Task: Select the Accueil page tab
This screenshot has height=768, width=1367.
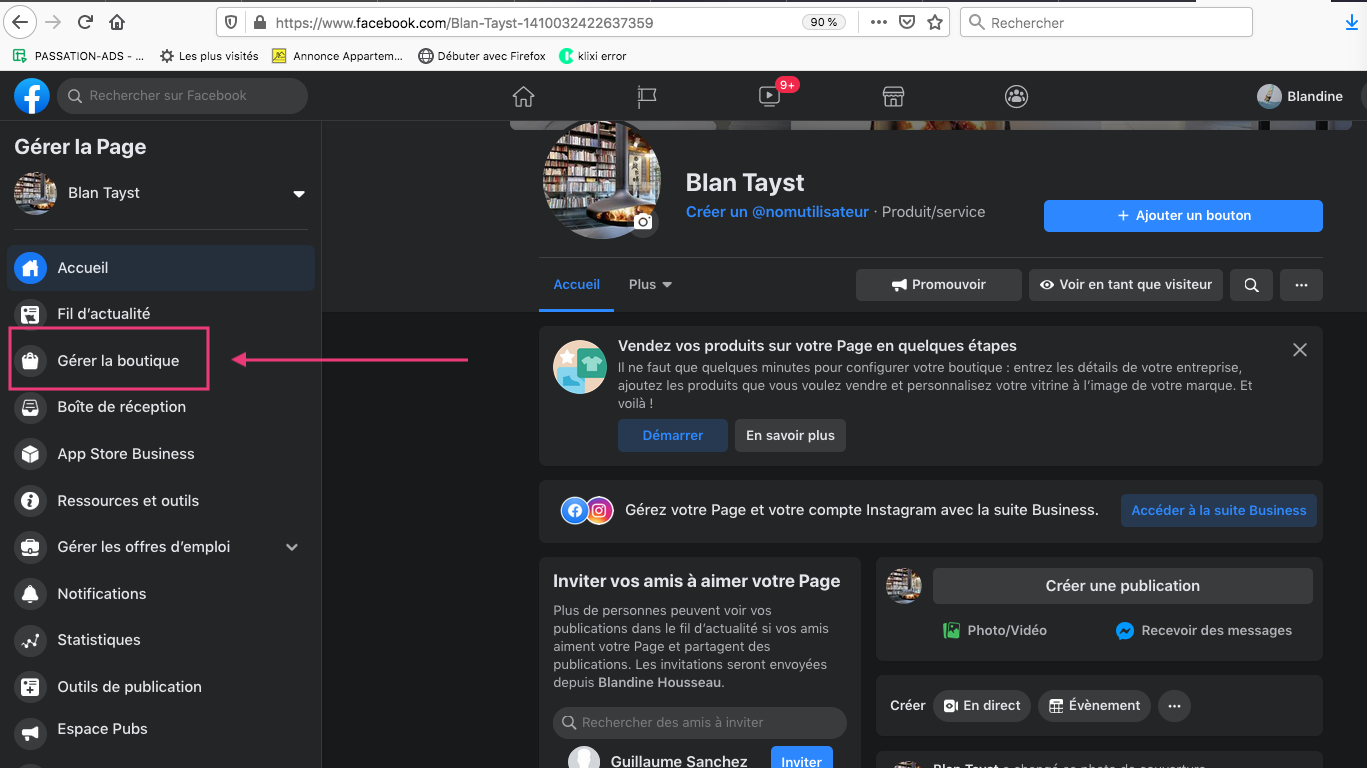Action: tap(577, 285)
